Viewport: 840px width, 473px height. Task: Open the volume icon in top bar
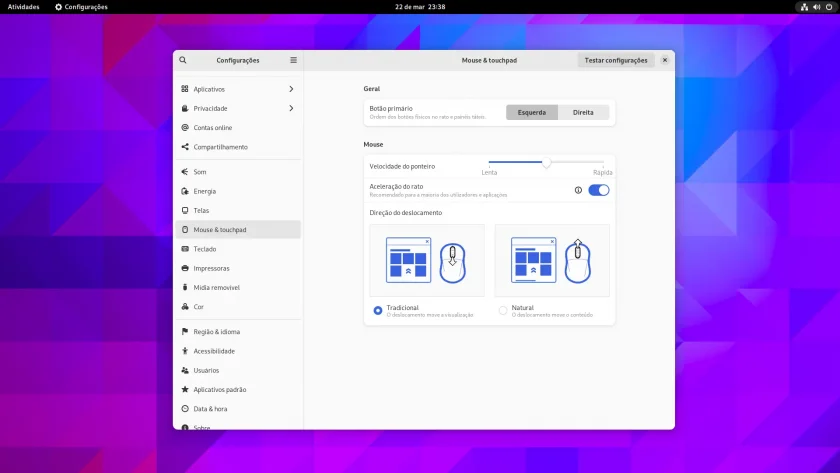point(816,7)
